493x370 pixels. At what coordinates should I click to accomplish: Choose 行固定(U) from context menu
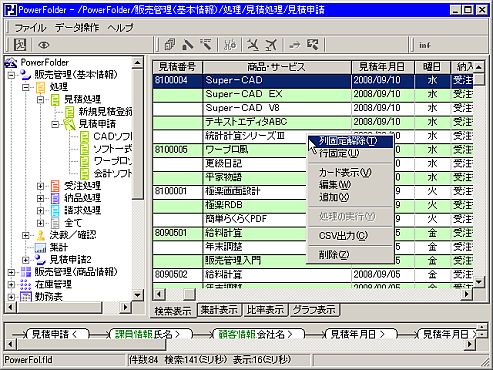(349, 153)
